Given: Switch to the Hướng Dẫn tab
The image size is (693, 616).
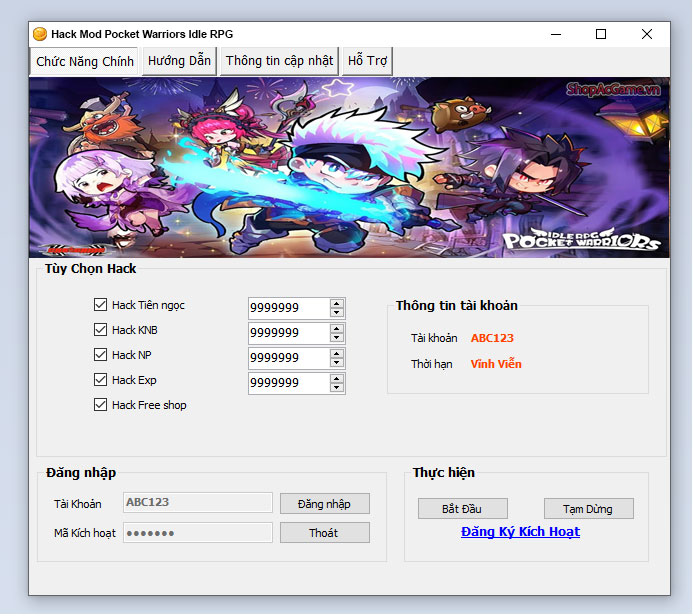Looking at the screenshot, I should pyautogui.click(x=179, y=61).
